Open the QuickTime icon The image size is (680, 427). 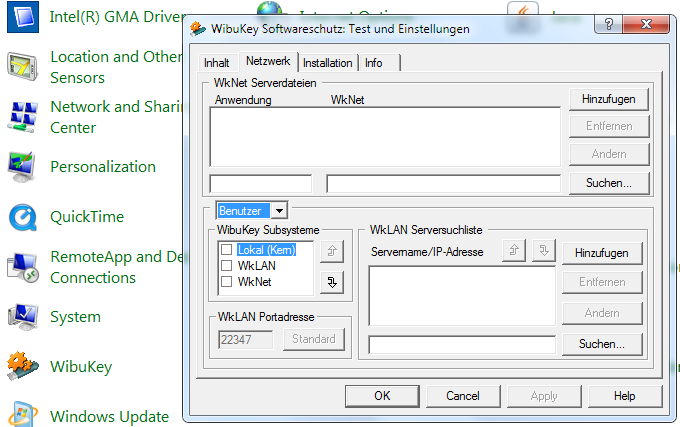23,217
